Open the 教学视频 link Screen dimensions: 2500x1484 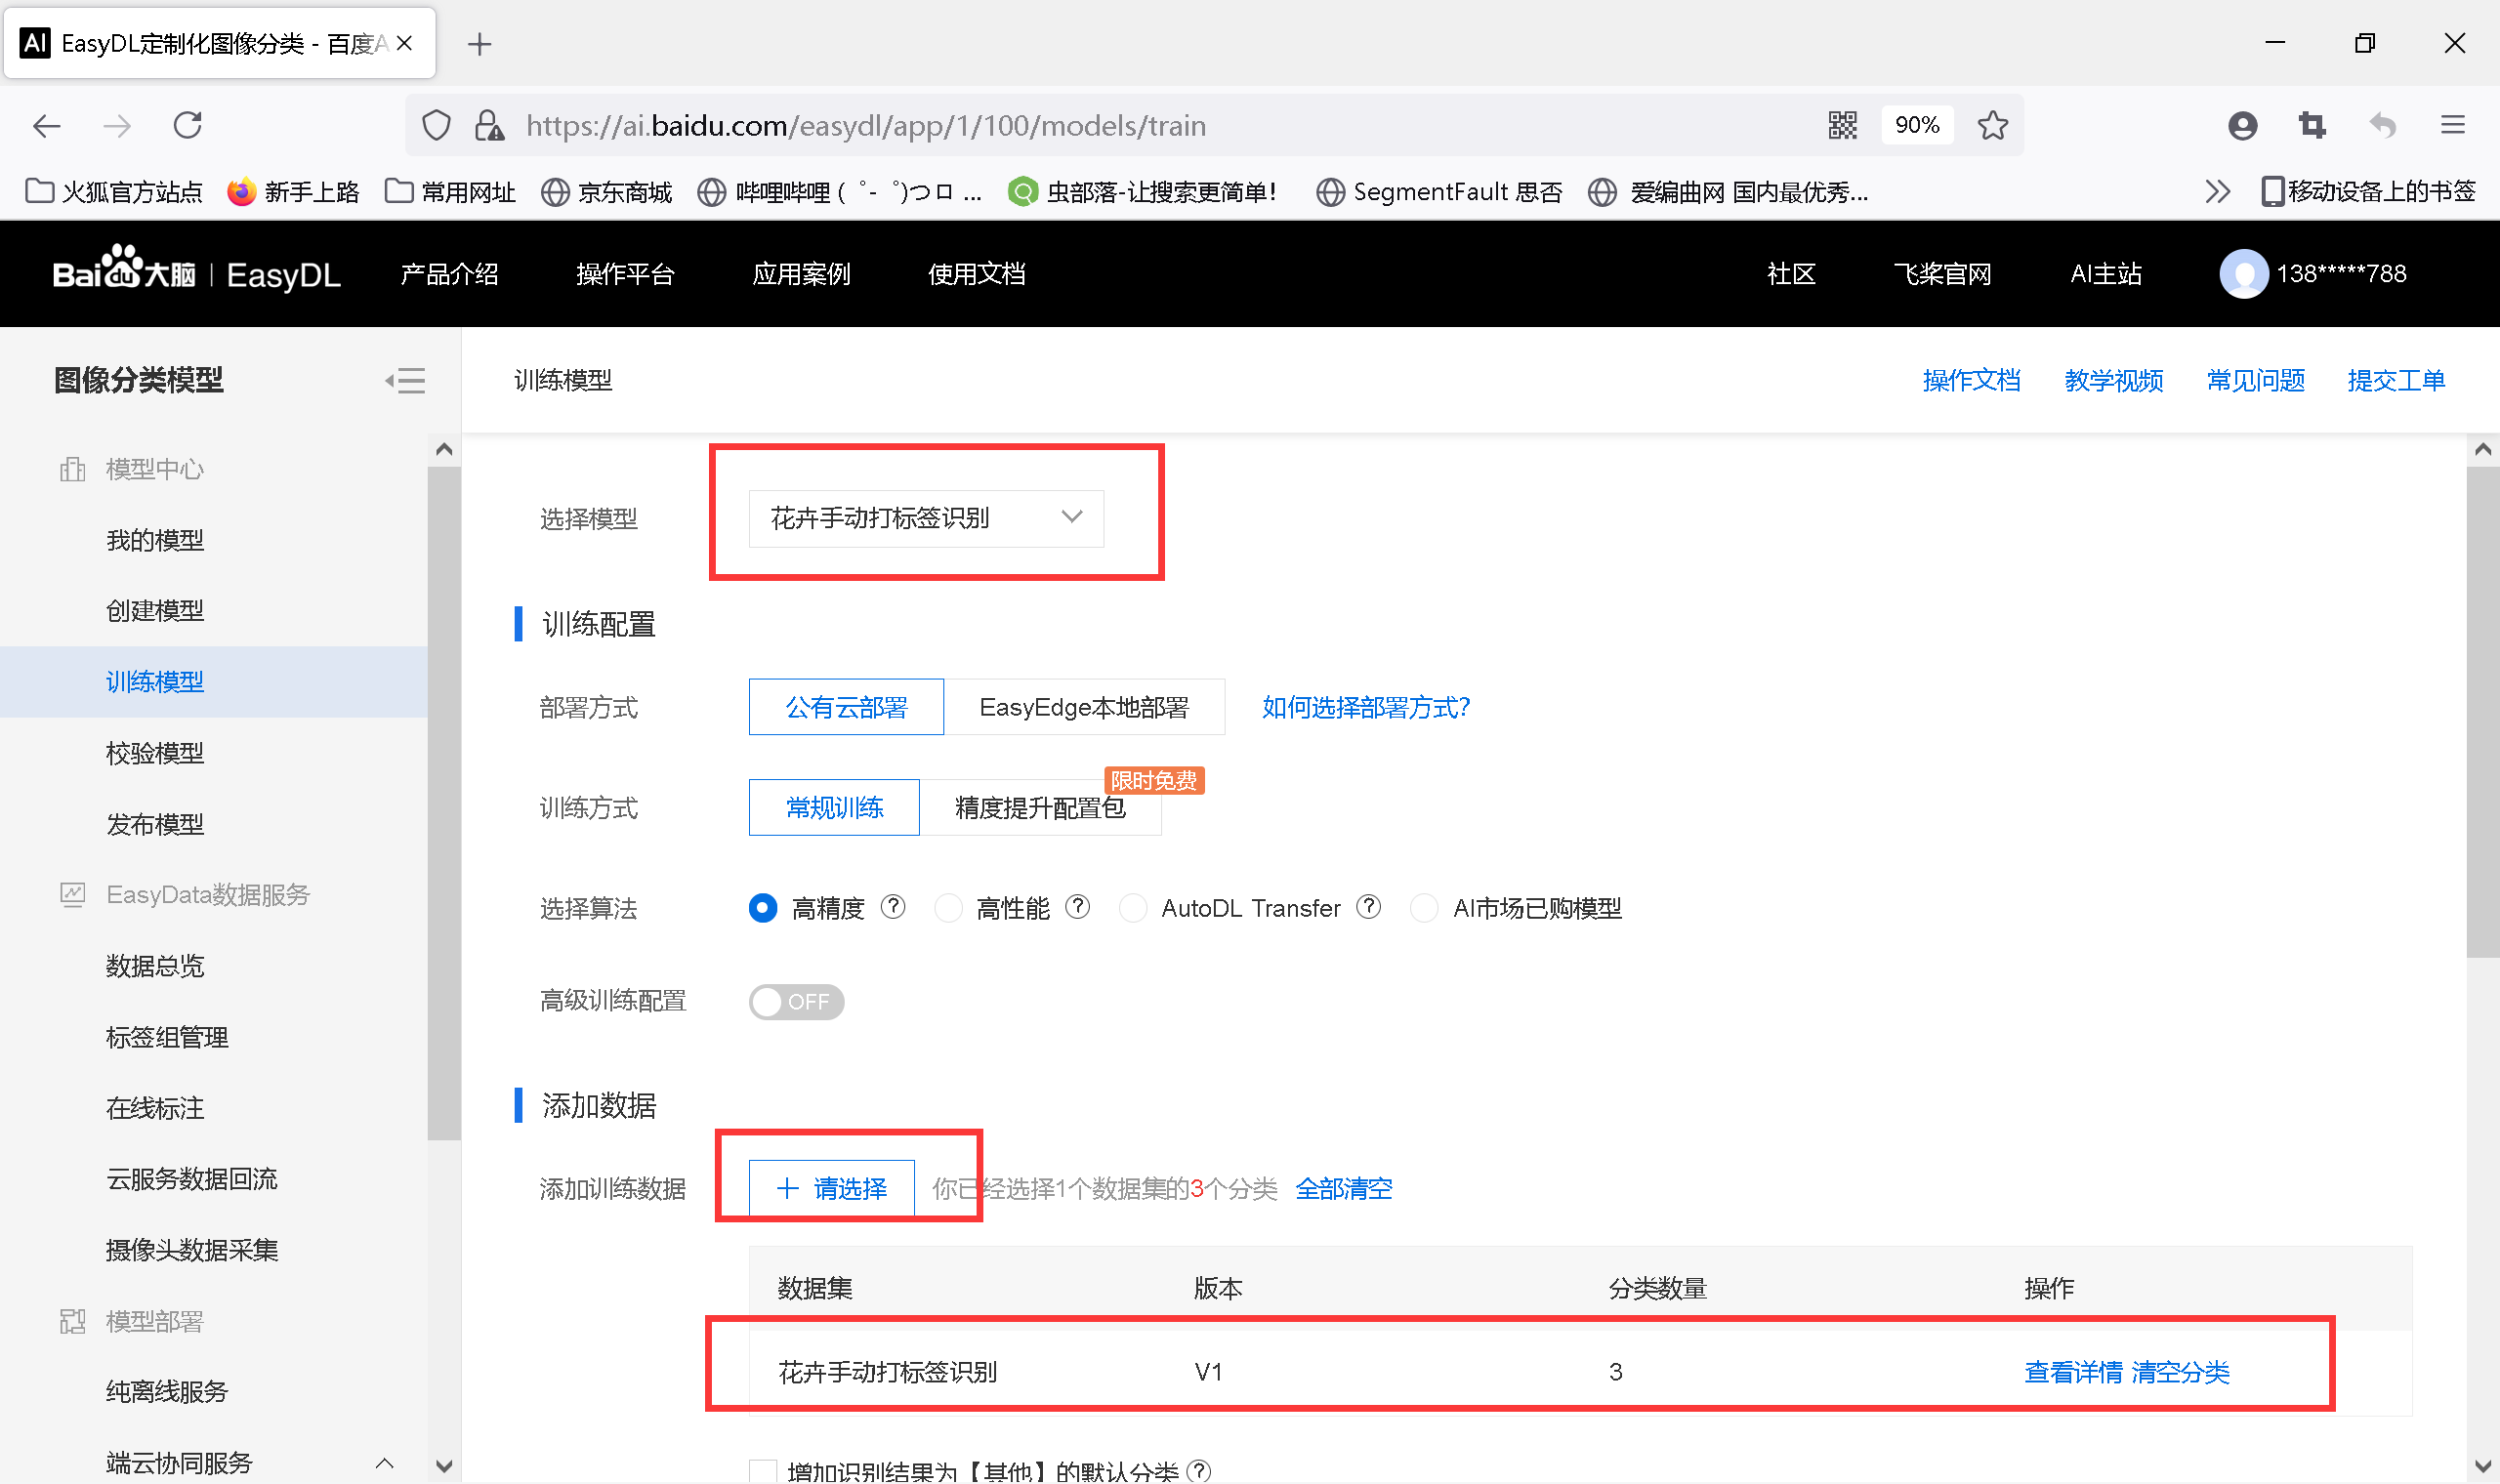2113,380
